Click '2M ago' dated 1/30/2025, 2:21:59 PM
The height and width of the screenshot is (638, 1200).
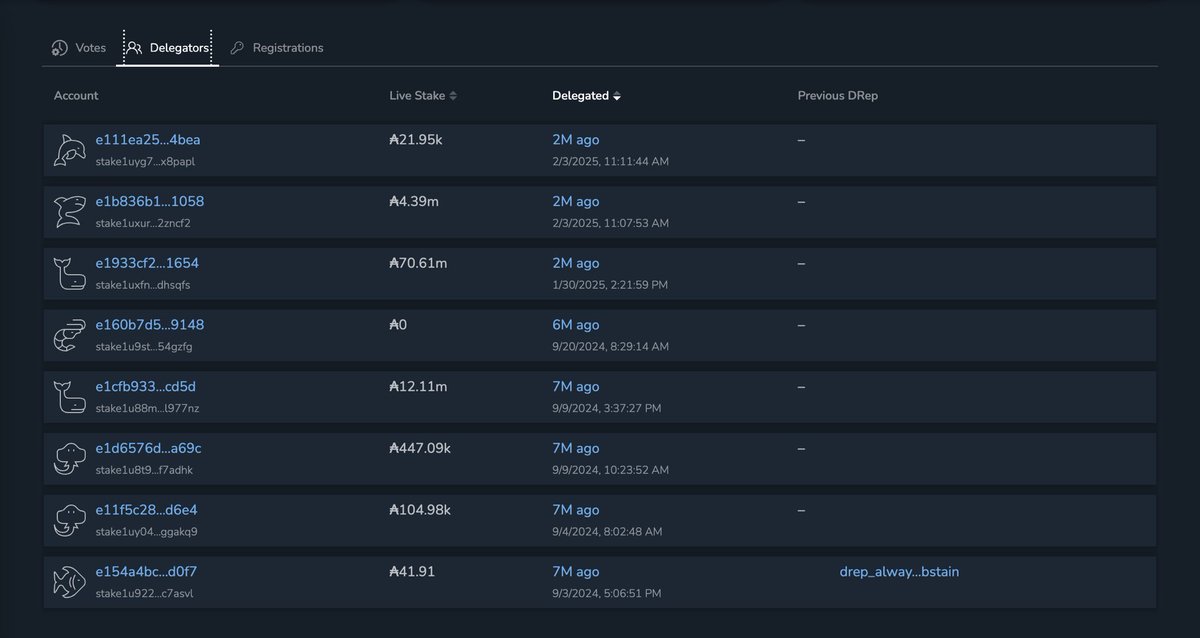pos(576,264)
